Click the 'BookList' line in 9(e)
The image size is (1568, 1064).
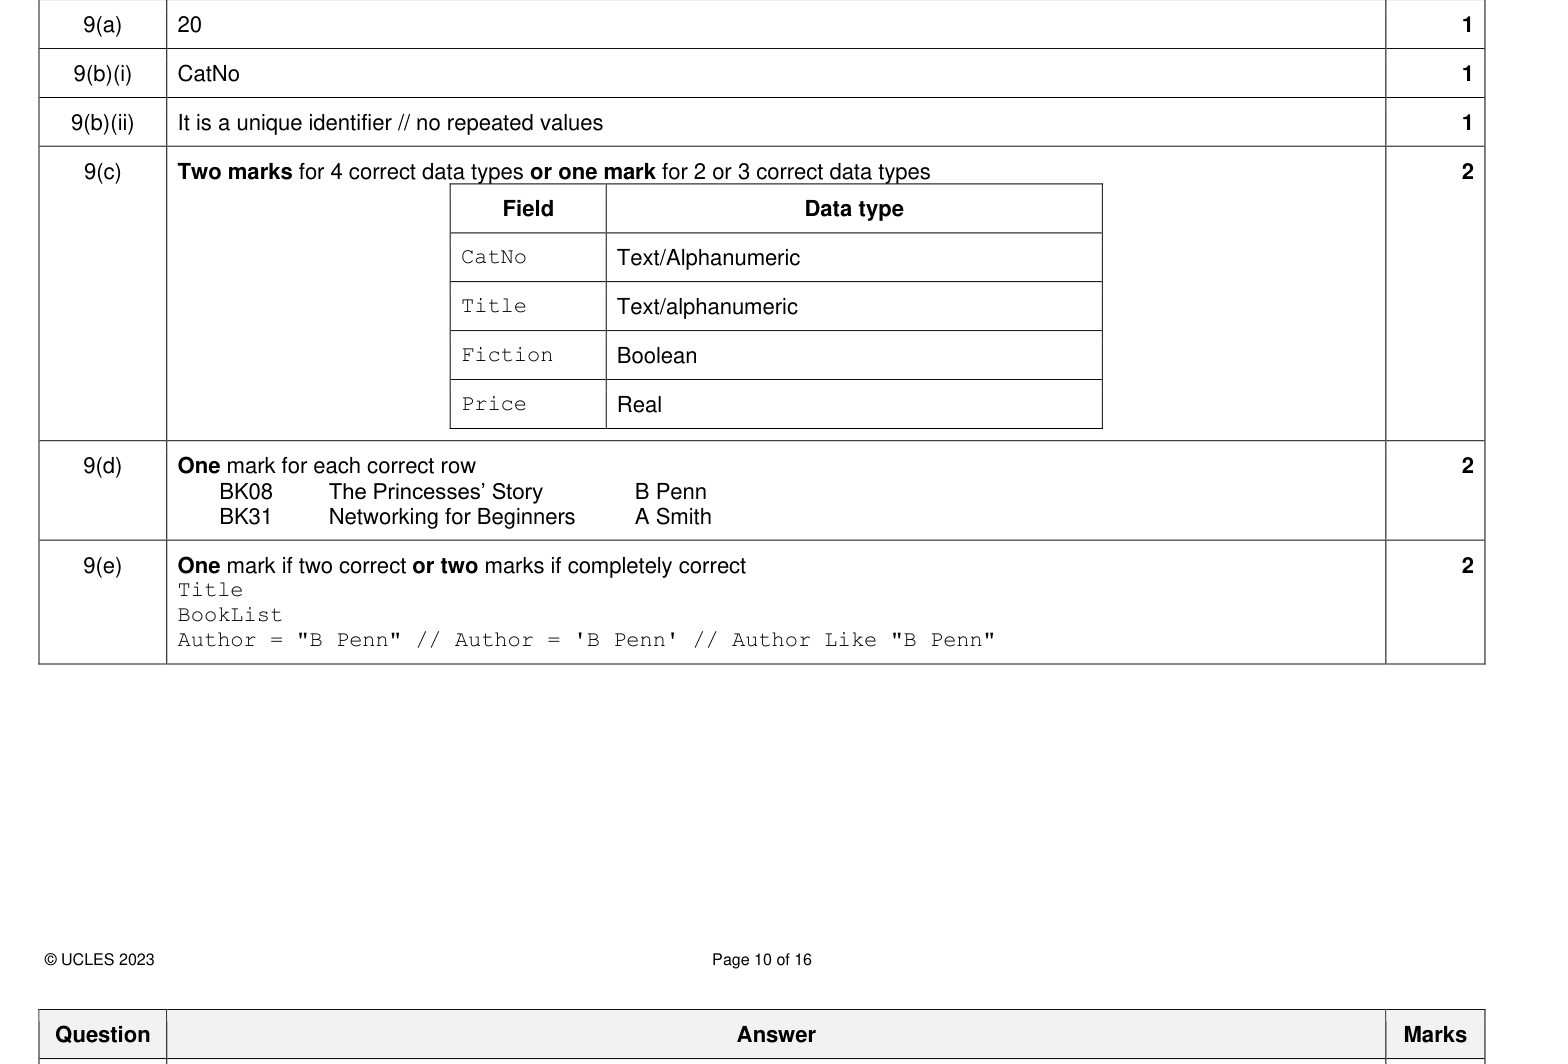click(230, 615)
